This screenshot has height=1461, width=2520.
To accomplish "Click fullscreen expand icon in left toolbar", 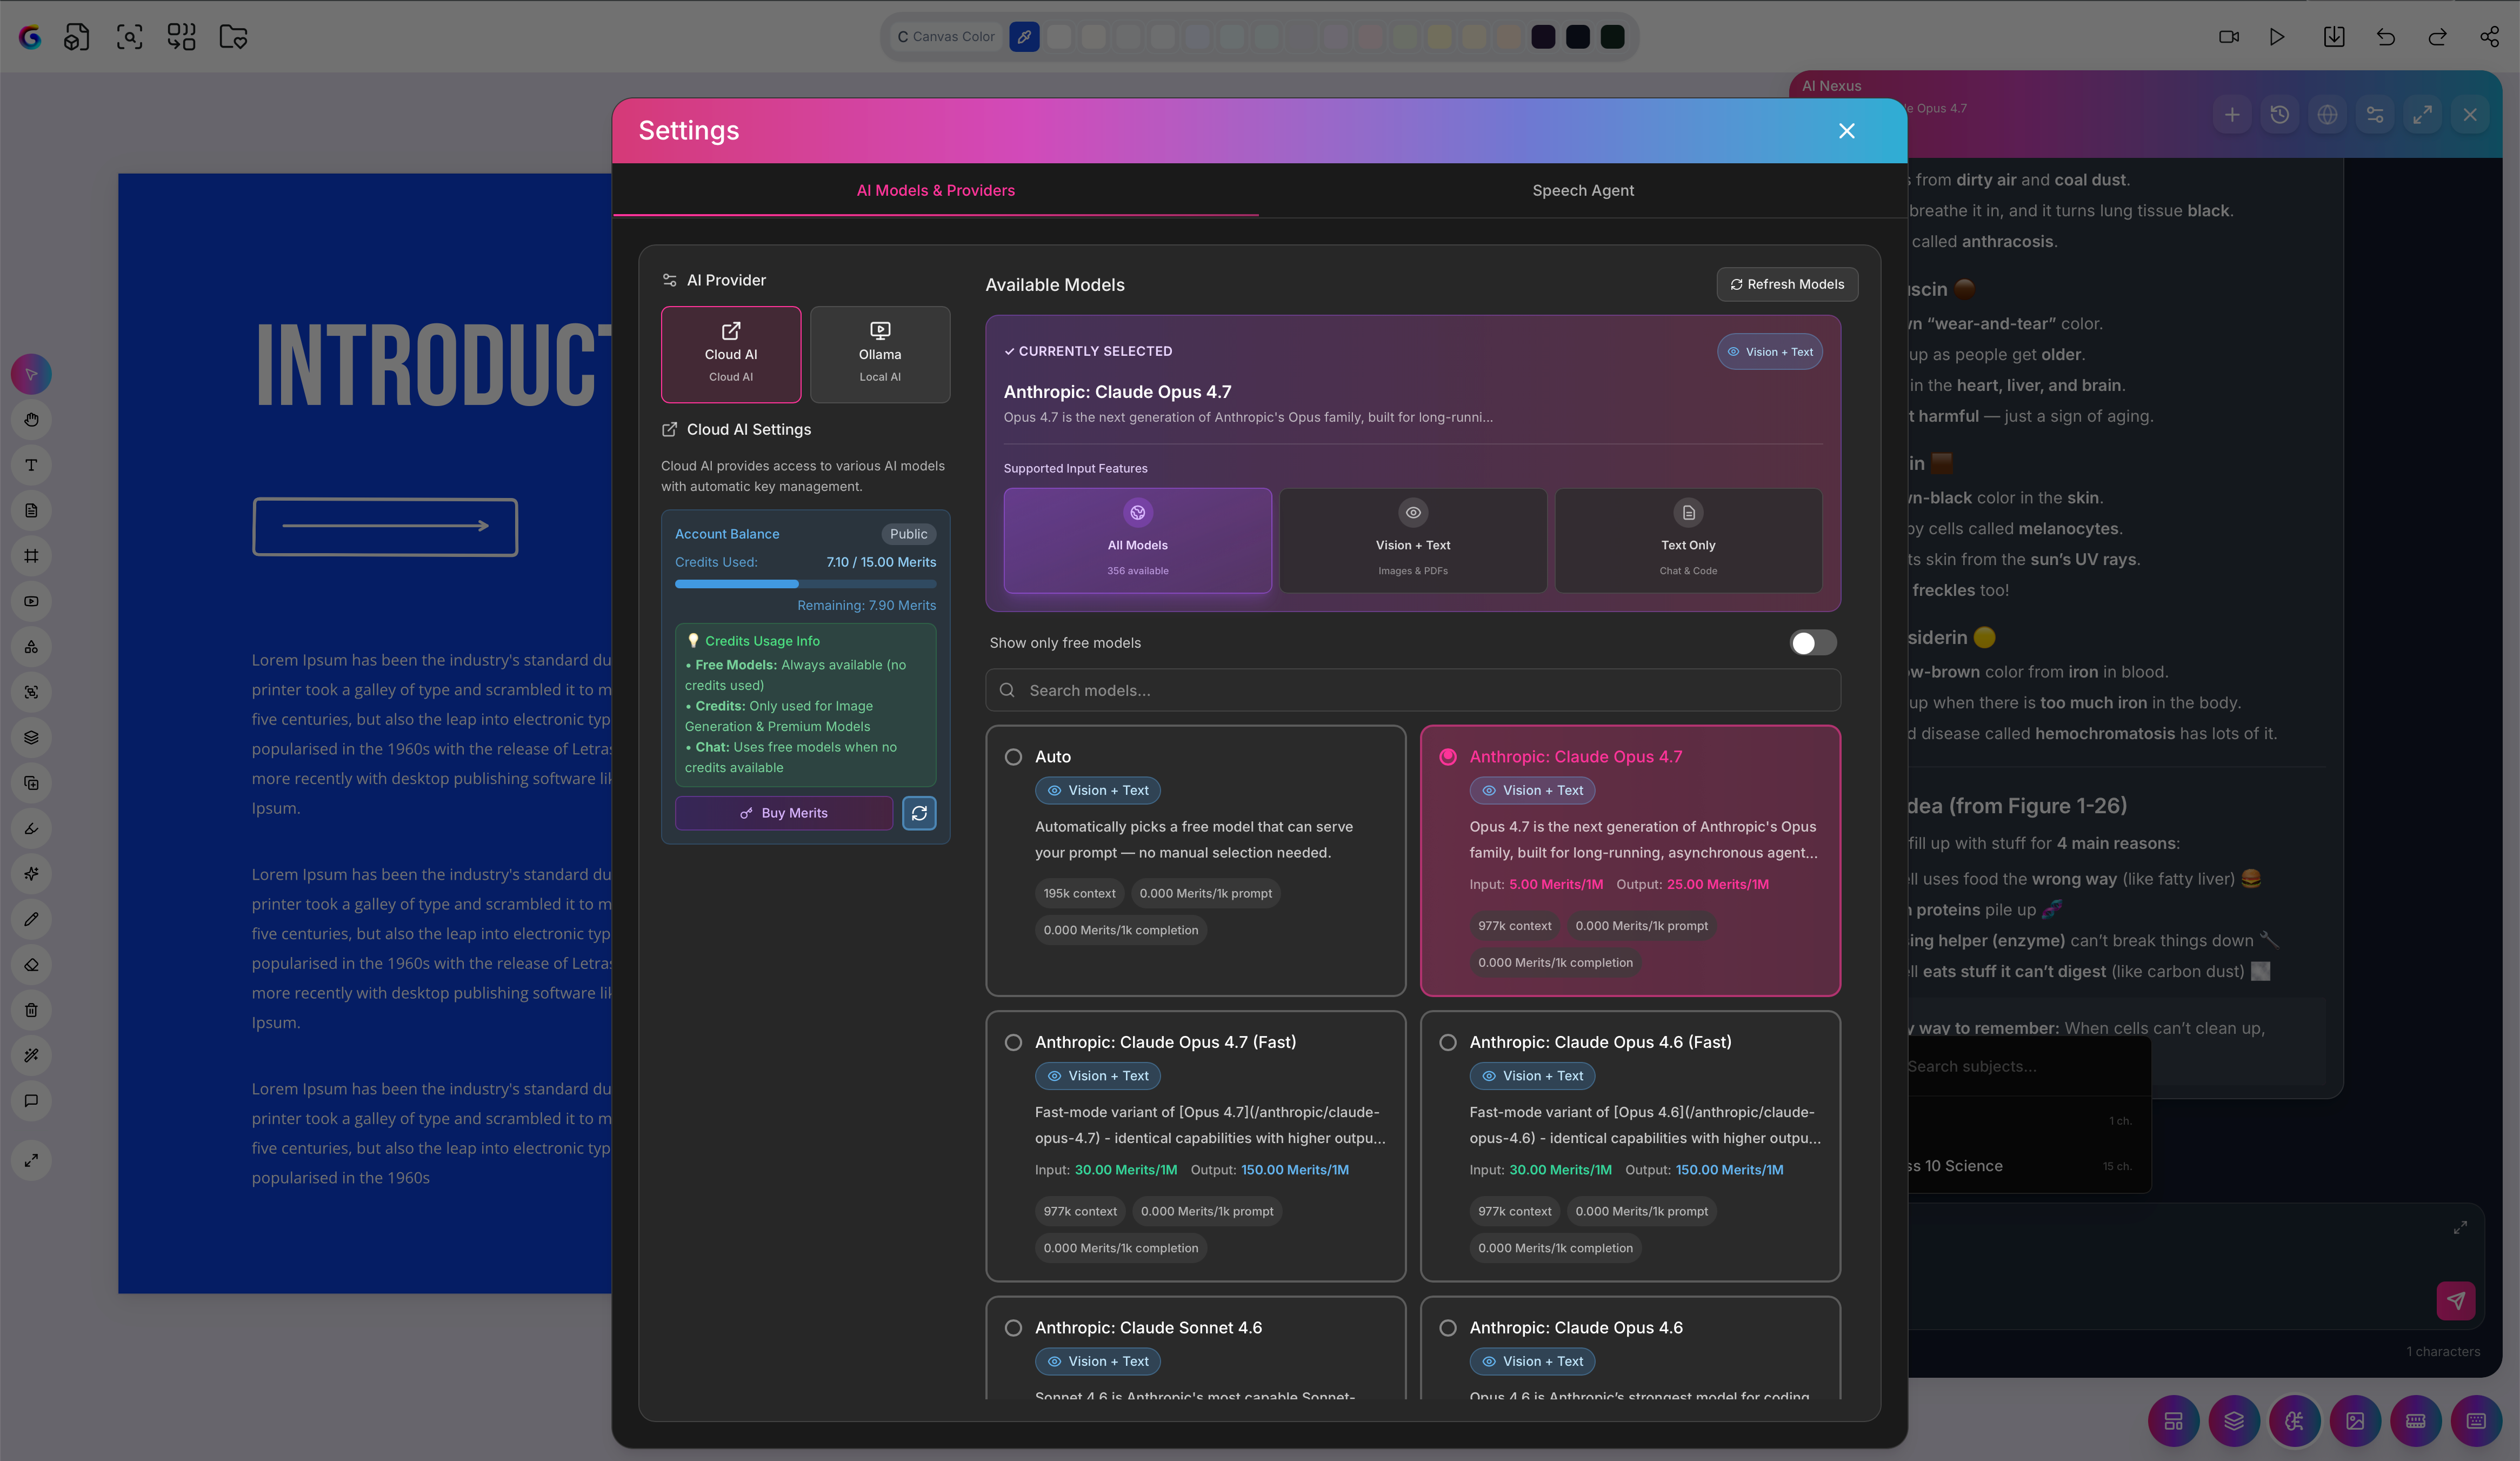I will point(31,1160).
